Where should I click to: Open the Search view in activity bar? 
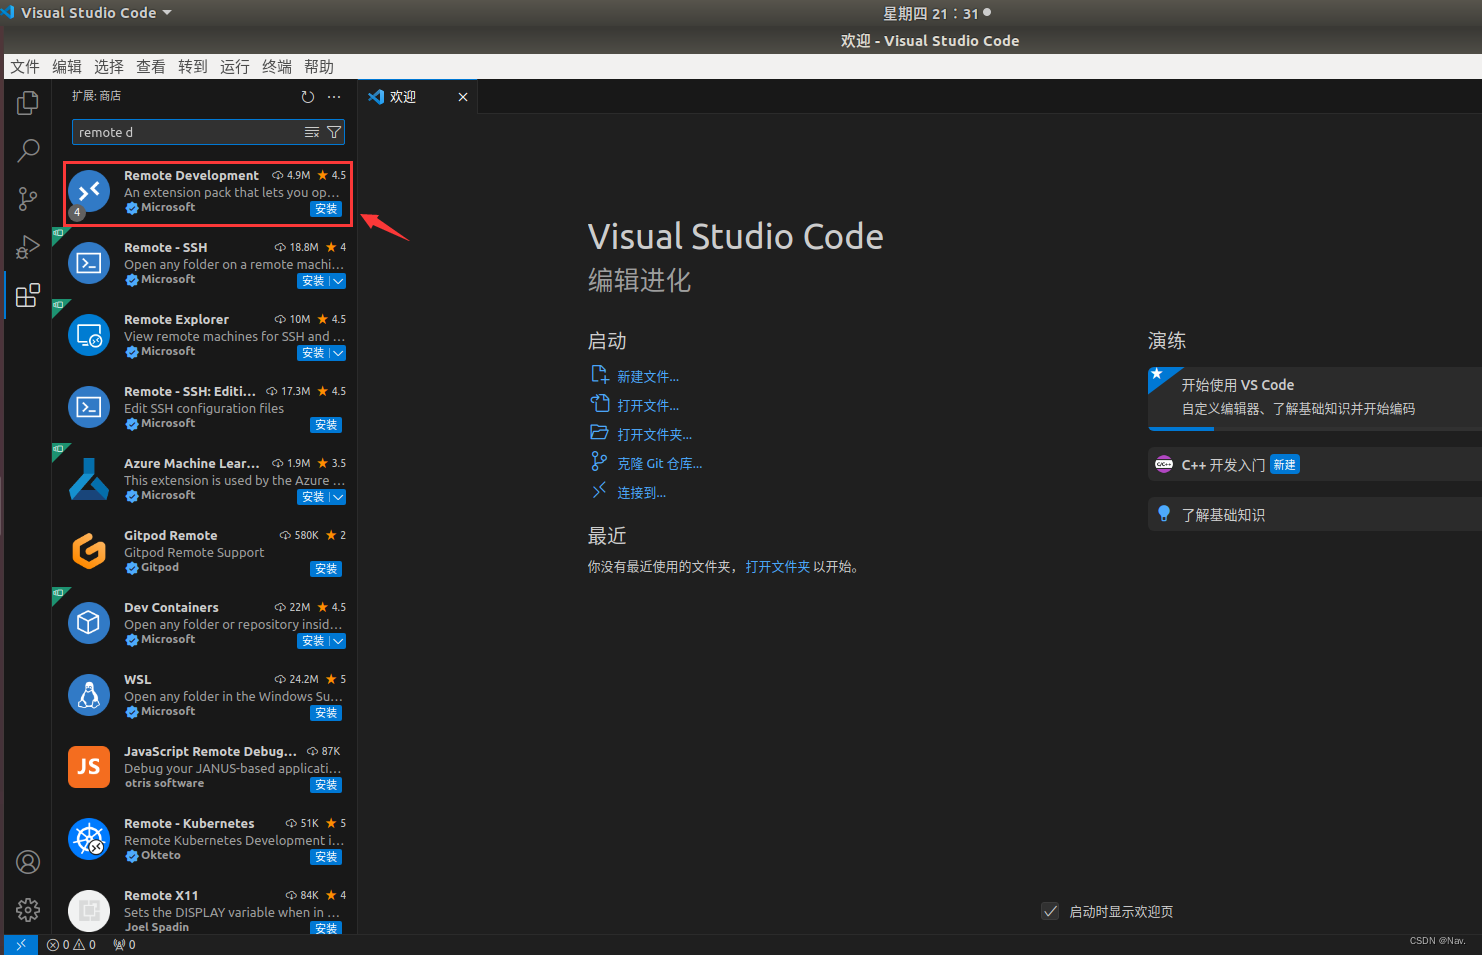[28, 151]
